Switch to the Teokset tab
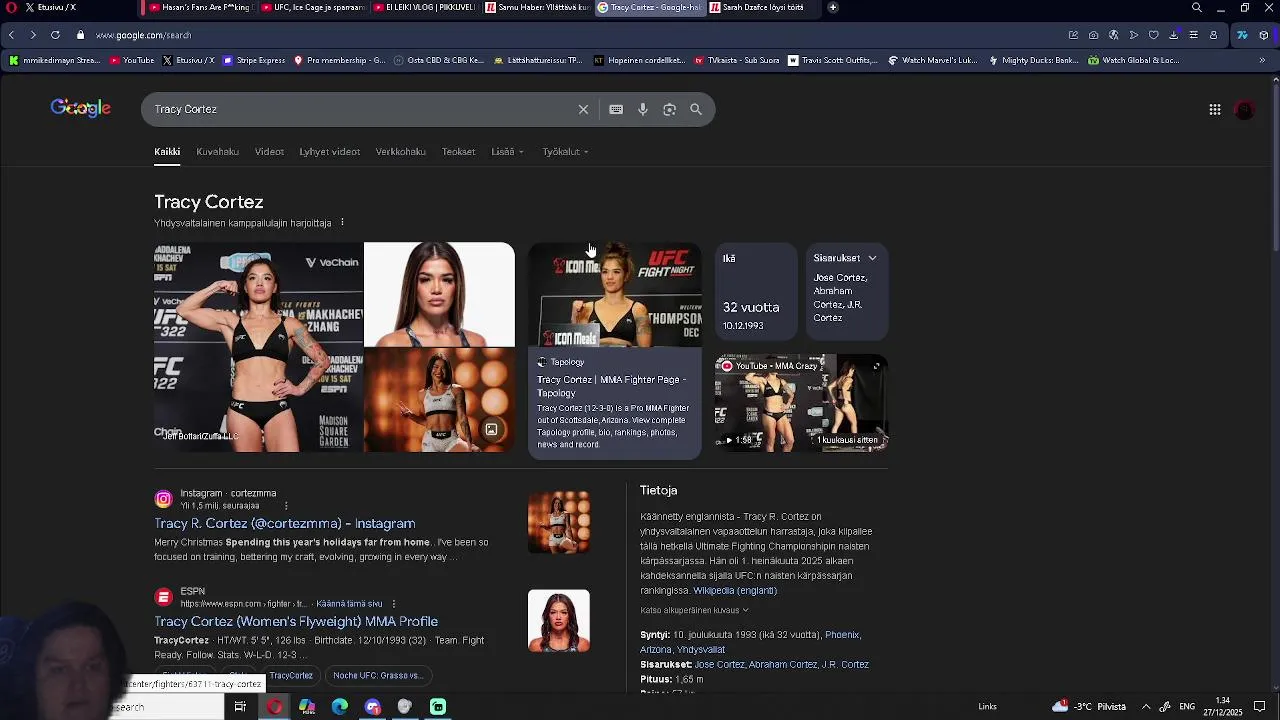Image resolution: width=1280 pixels, height=720 pixels. [458, 152]
